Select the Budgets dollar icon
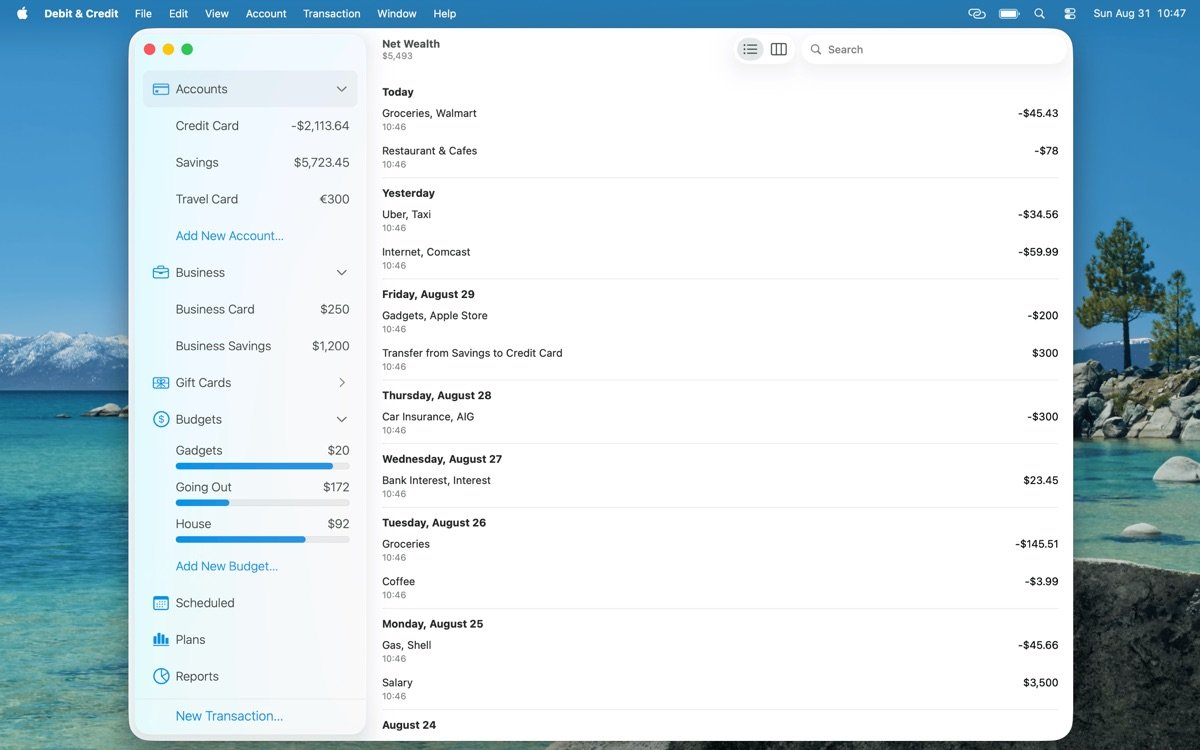Image resolution: width=1200 pixels, height=750 pixels. coord(161,419)
